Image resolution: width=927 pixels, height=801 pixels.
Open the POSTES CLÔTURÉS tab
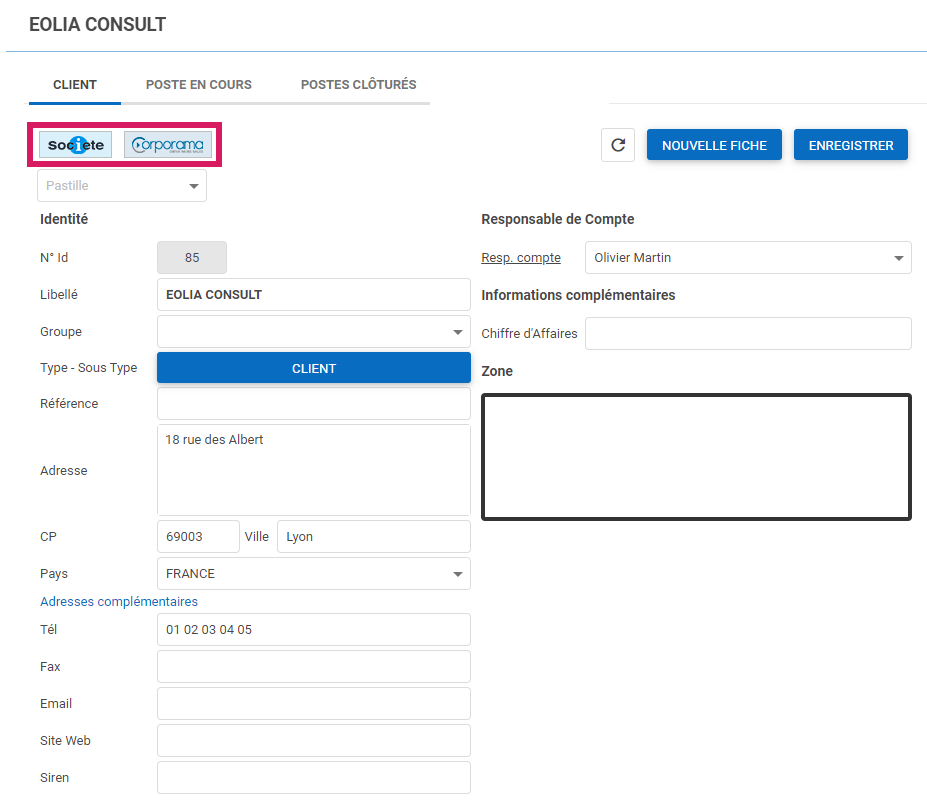click(358, 85)
